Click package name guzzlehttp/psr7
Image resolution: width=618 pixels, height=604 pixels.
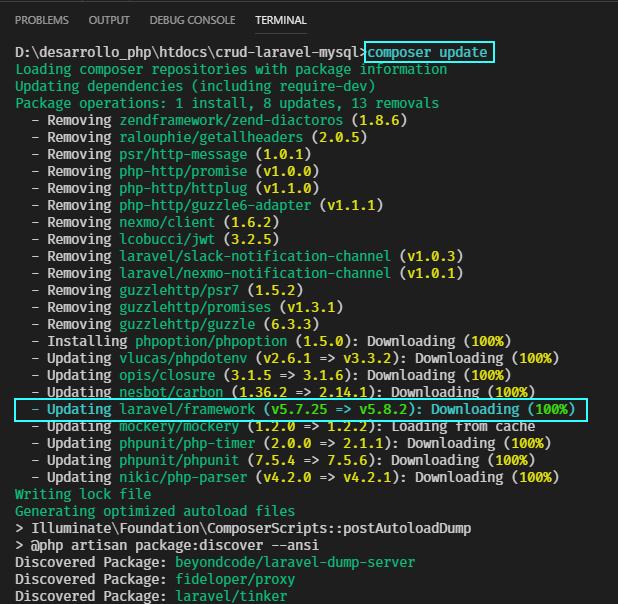click(179, 290)
